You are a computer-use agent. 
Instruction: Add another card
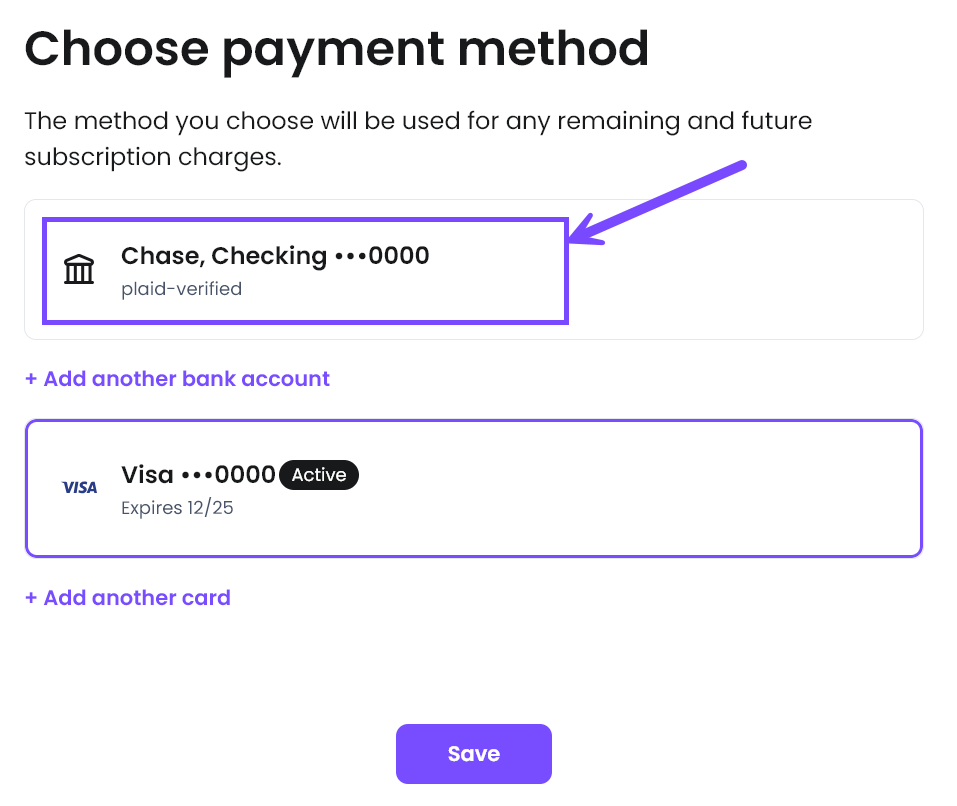(128, 598)
